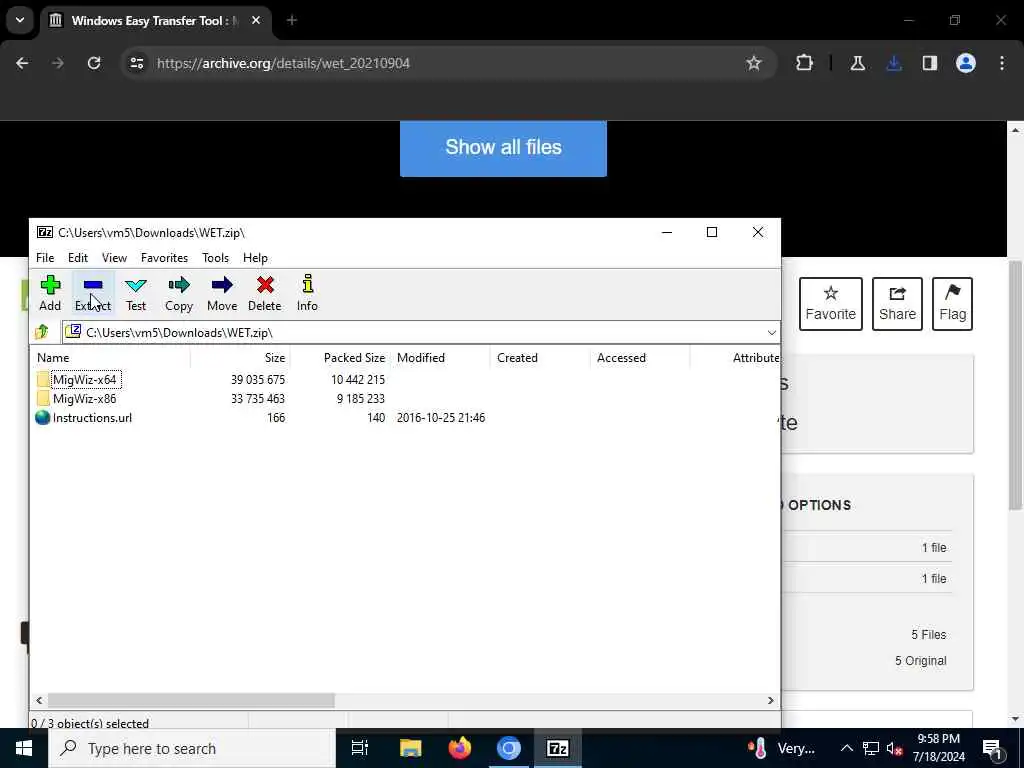Screen dimensions: 1024x768
Task: Open the Info toolbar button
Action: [308, 293]
